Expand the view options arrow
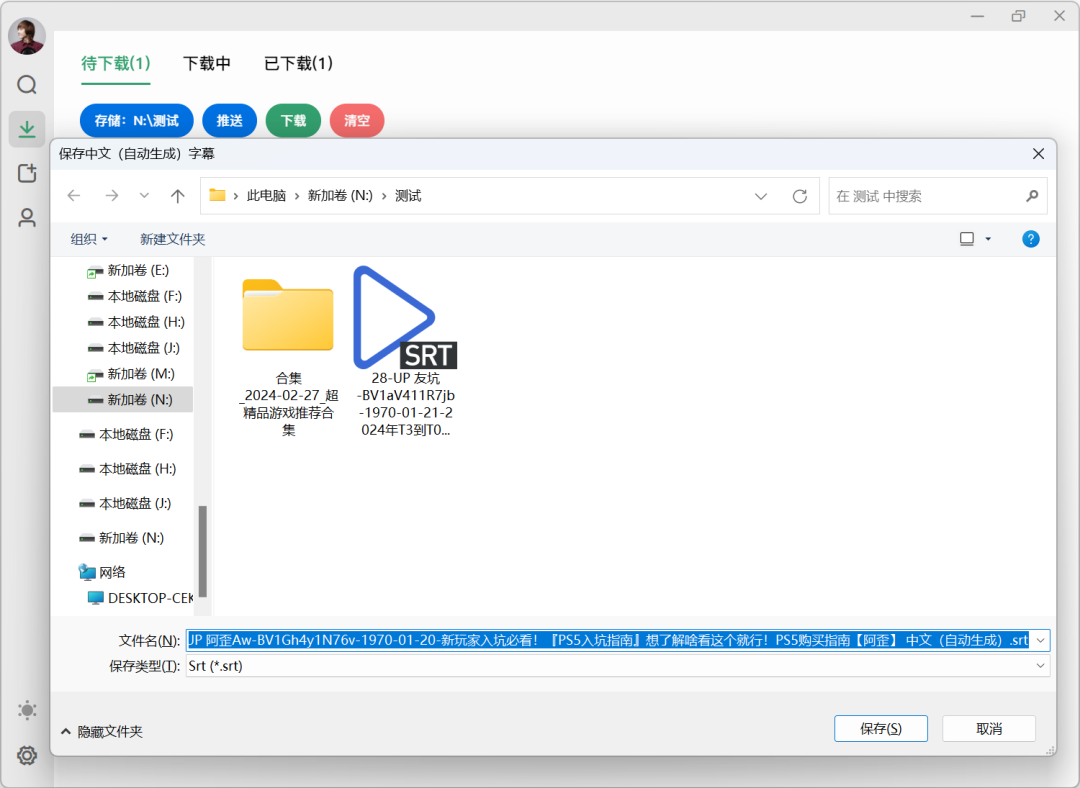1080x788 pixels. (988, 239)
